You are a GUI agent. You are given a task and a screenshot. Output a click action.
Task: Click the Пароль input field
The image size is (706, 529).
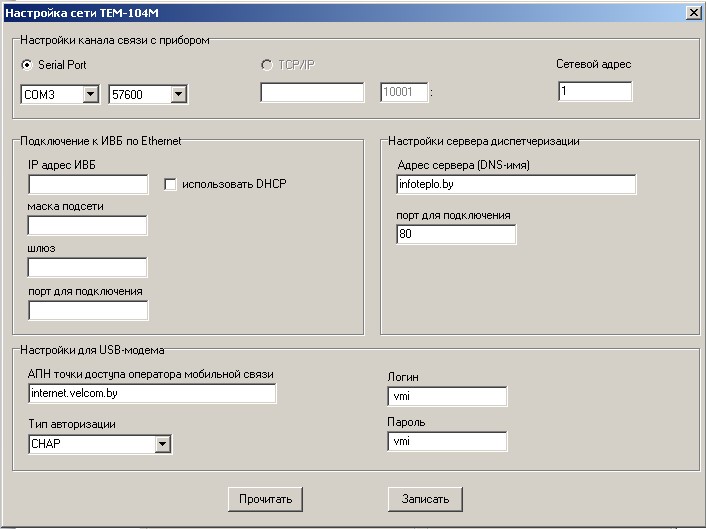coord(447,441)
